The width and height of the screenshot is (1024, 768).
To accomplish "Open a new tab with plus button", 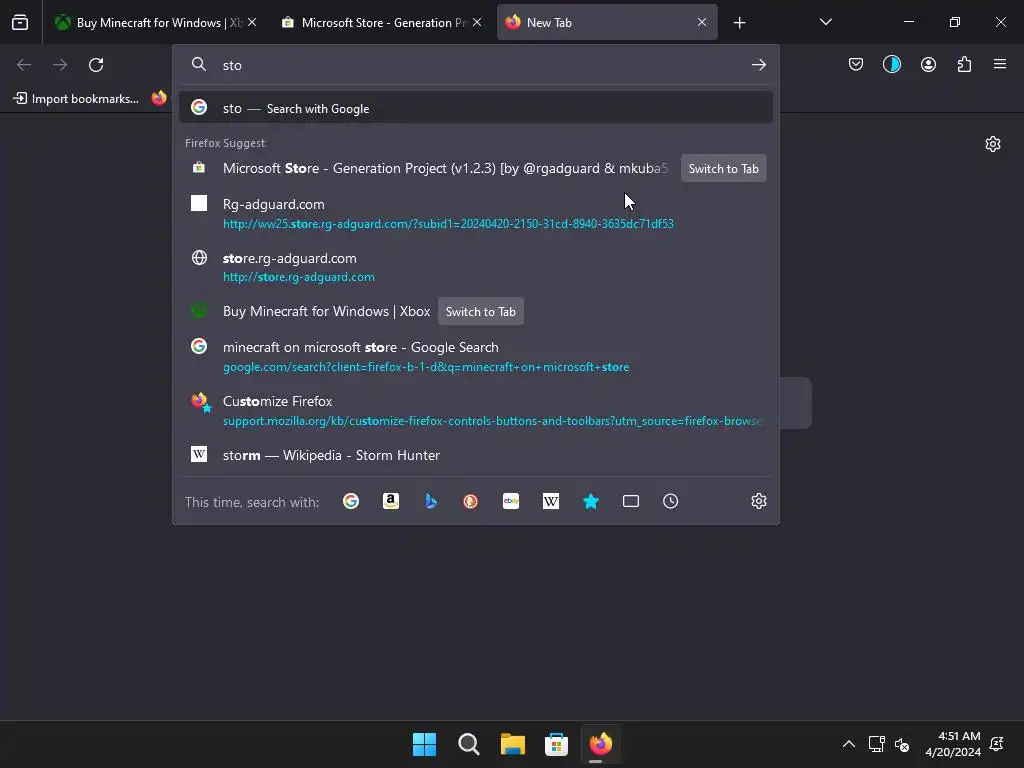I will pos(739,23).
